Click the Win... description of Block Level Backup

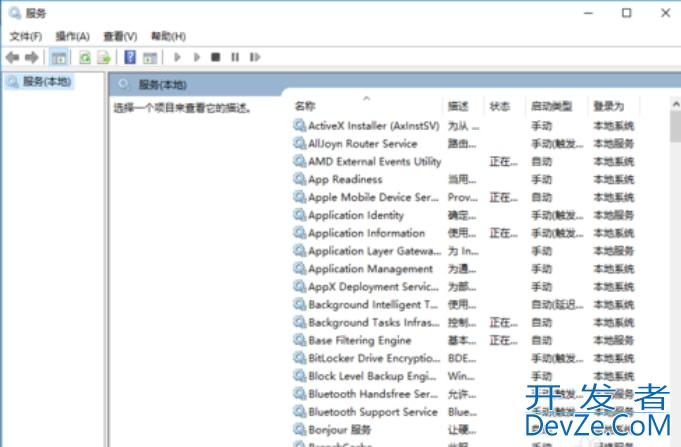pyautogui.click(x=462, y=376)
